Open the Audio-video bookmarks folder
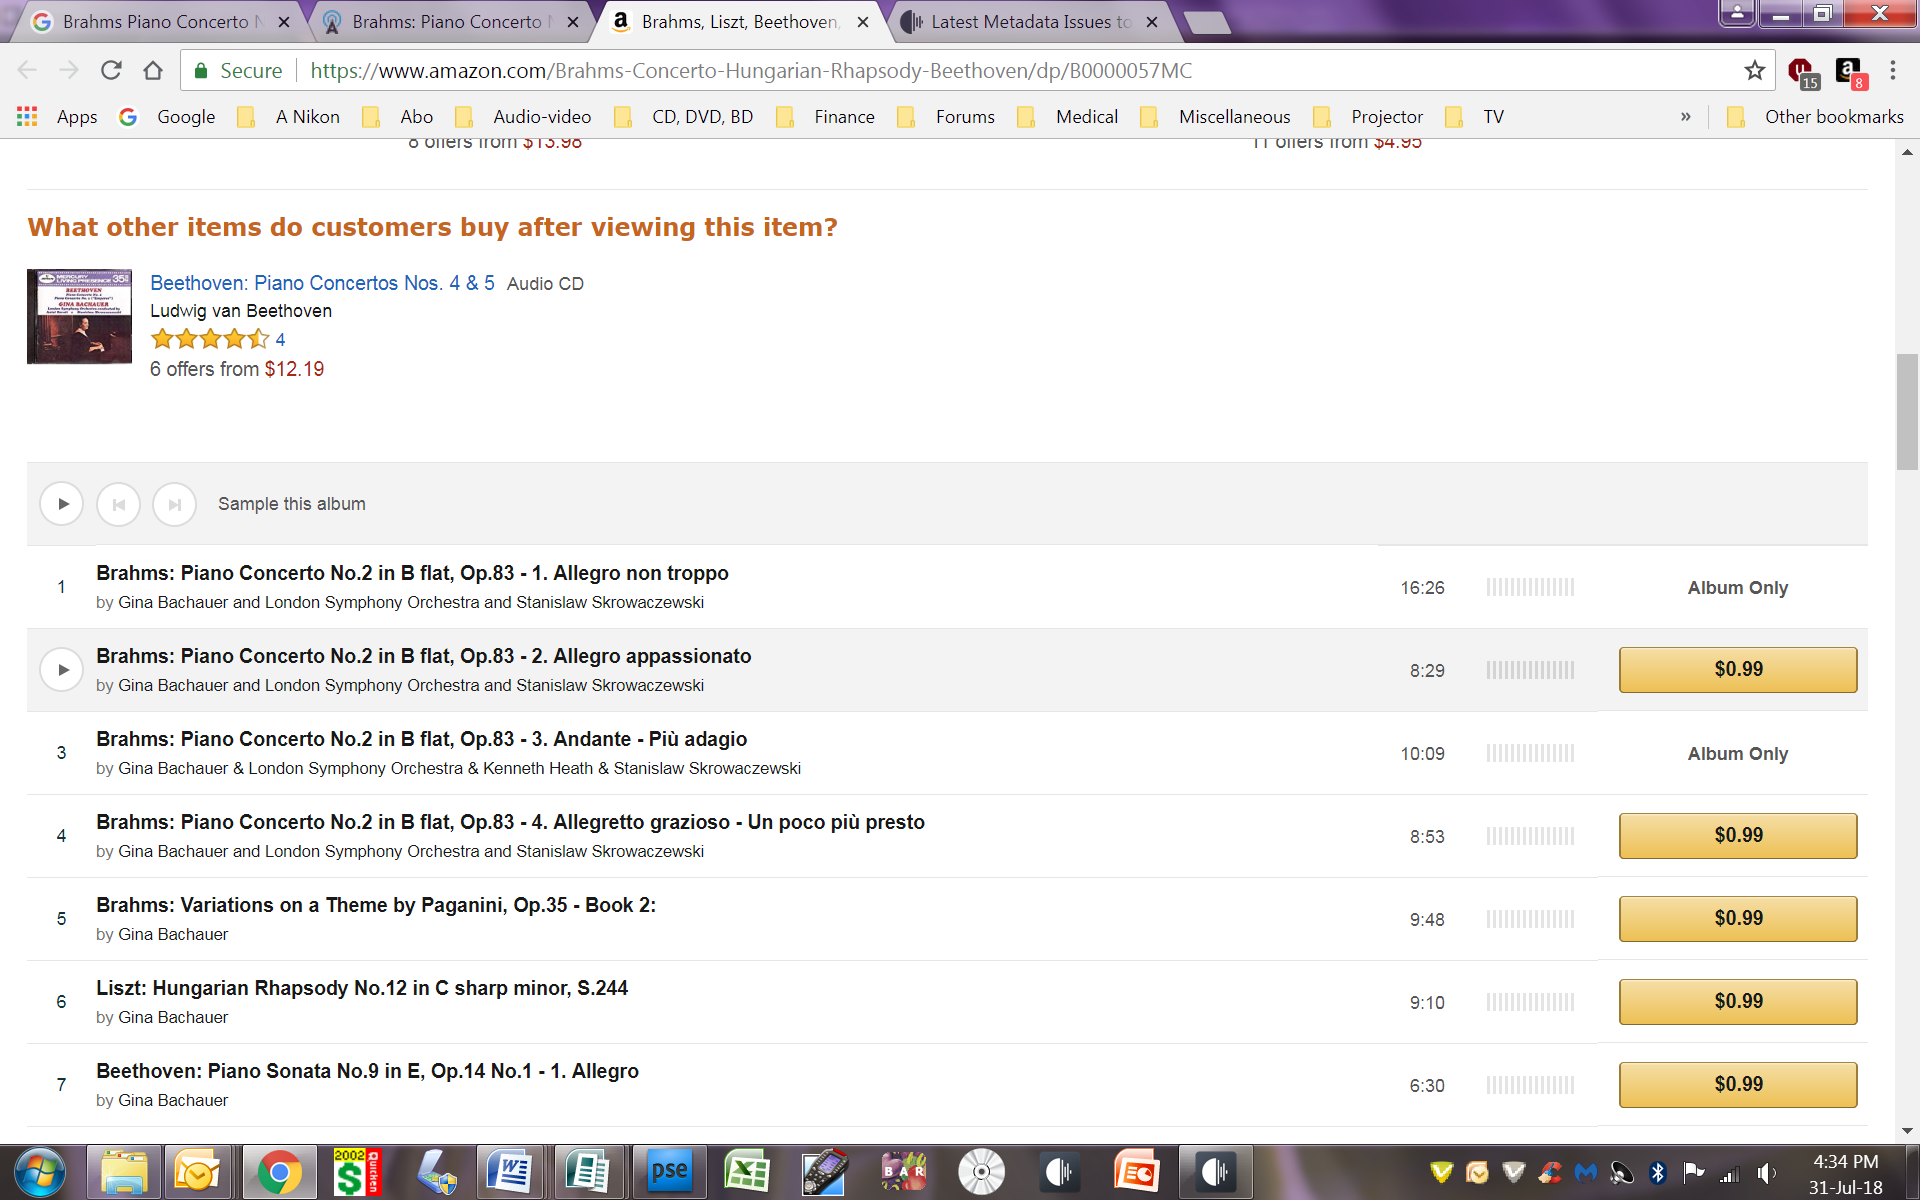The image size is (1920, 1200). pyautogui.click(x=523, y=117)
